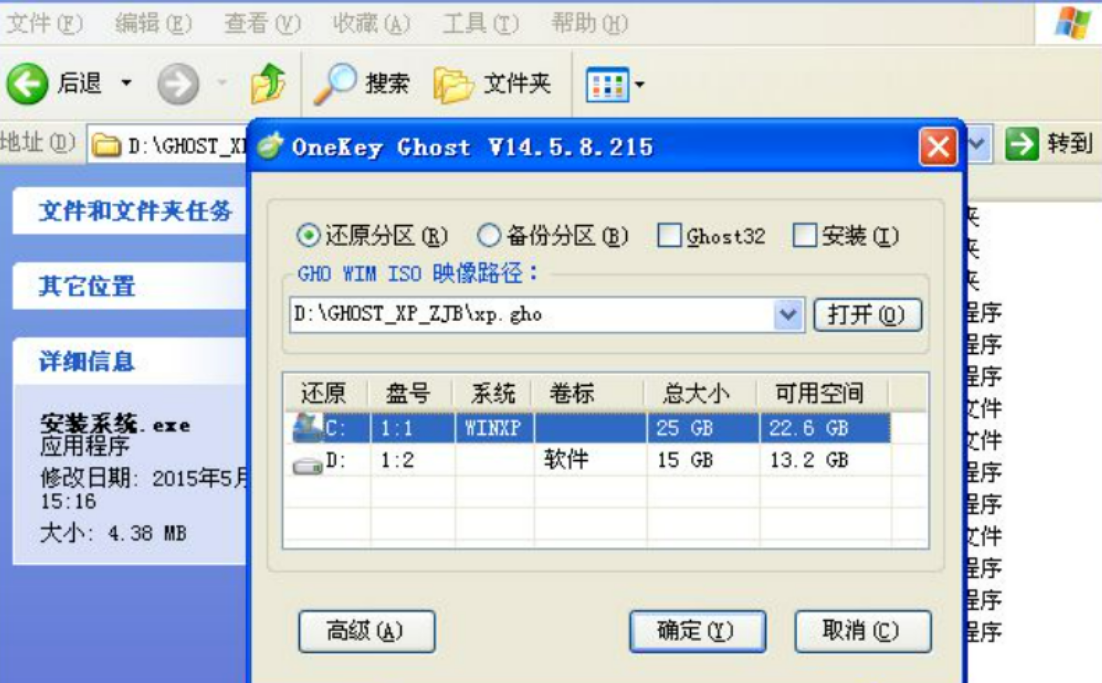
Task: Click the 1:1 disk number cell
Action: [412, 428]
